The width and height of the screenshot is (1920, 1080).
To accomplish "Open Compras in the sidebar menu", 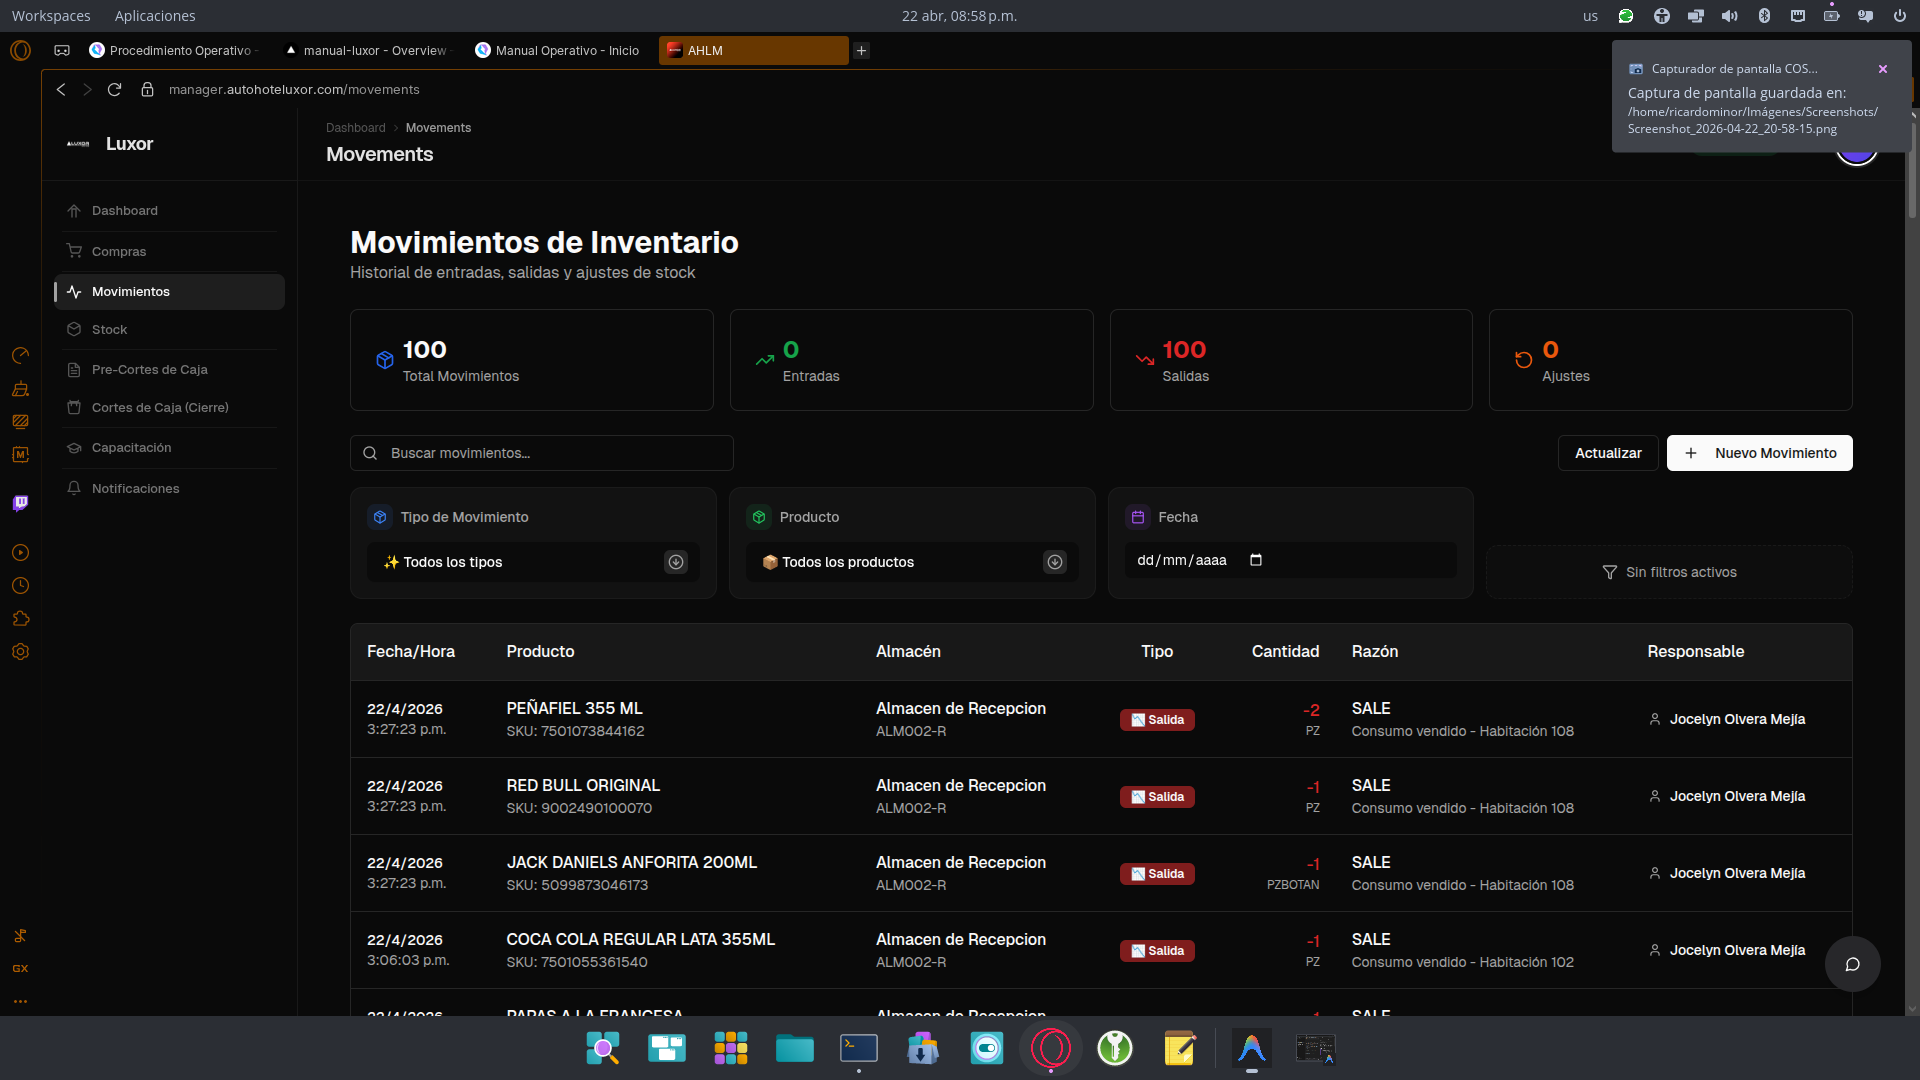I will pos(169,252).
